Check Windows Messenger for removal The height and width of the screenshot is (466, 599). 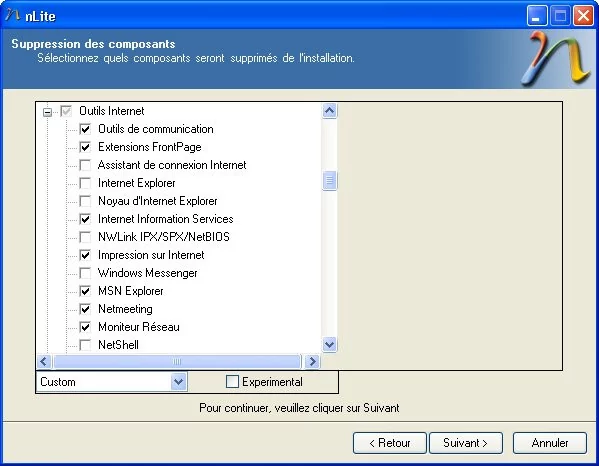click(85, 273)
